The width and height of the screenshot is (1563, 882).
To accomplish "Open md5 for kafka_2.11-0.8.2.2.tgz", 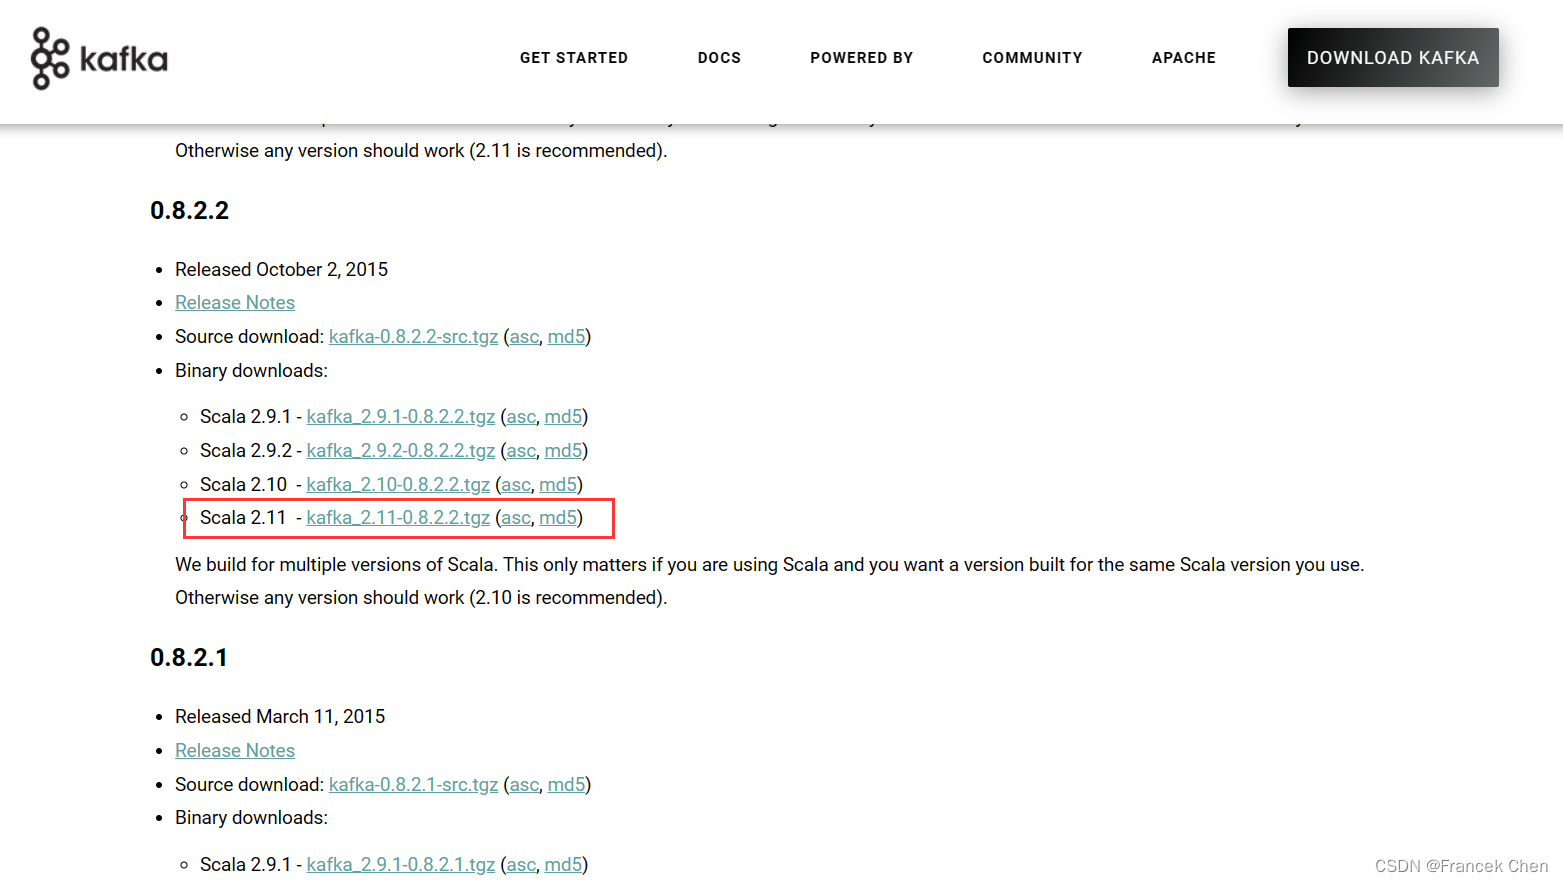I will [558, 518].
